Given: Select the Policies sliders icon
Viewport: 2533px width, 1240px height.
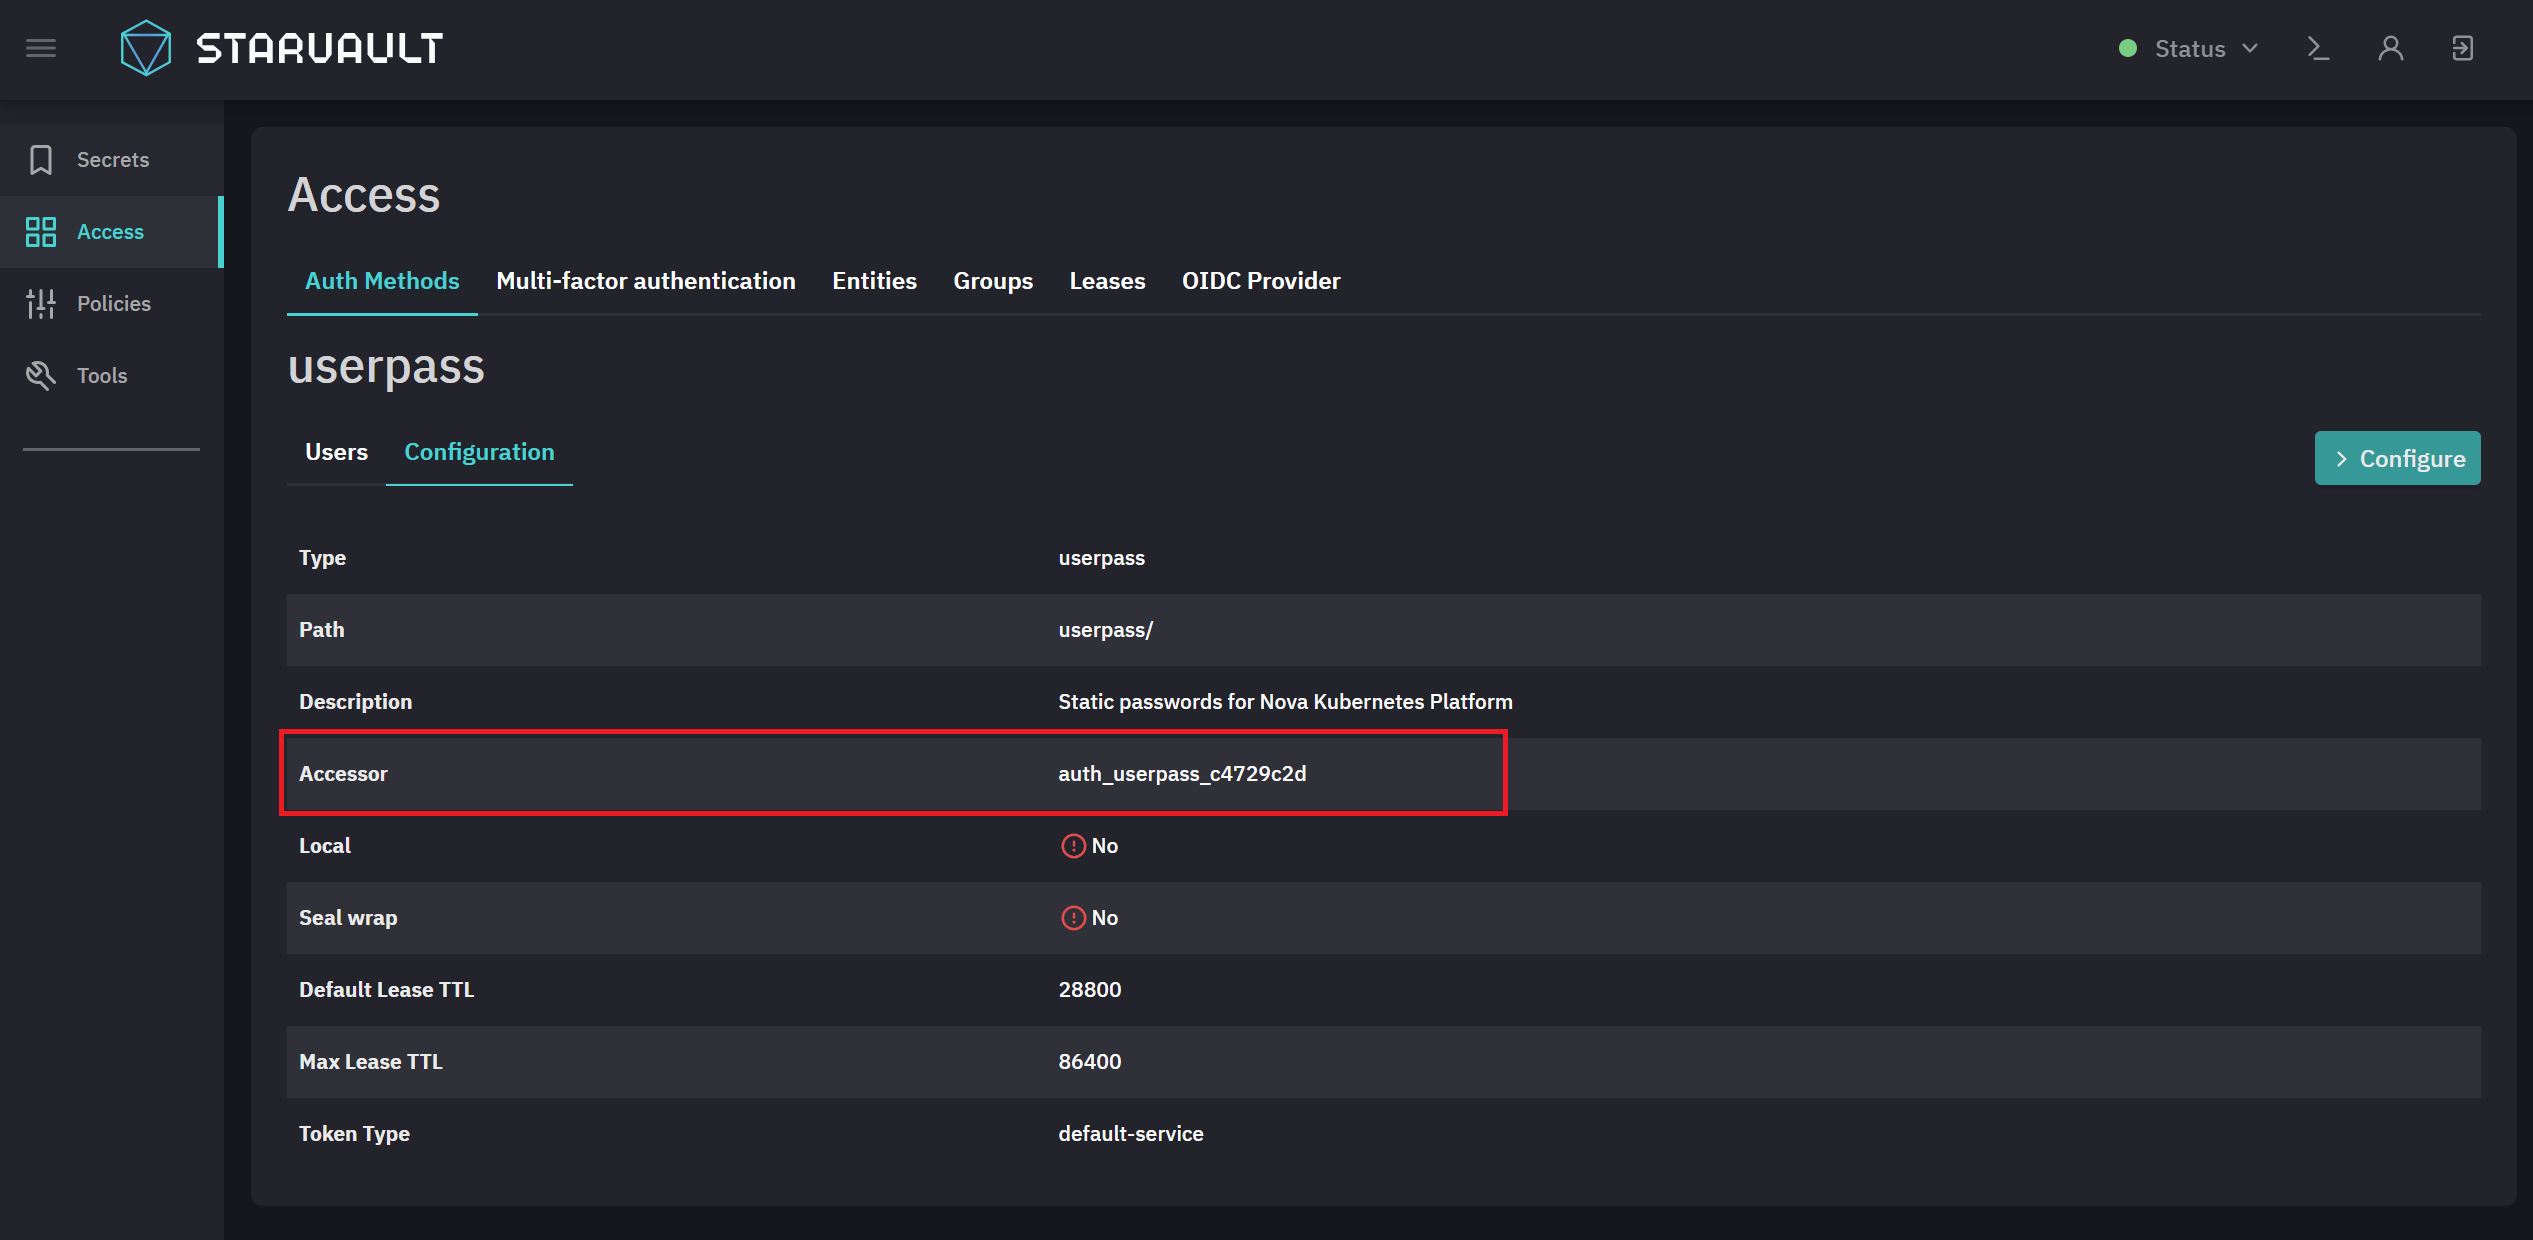Looking at the screenshot, I should coord(41,304).
